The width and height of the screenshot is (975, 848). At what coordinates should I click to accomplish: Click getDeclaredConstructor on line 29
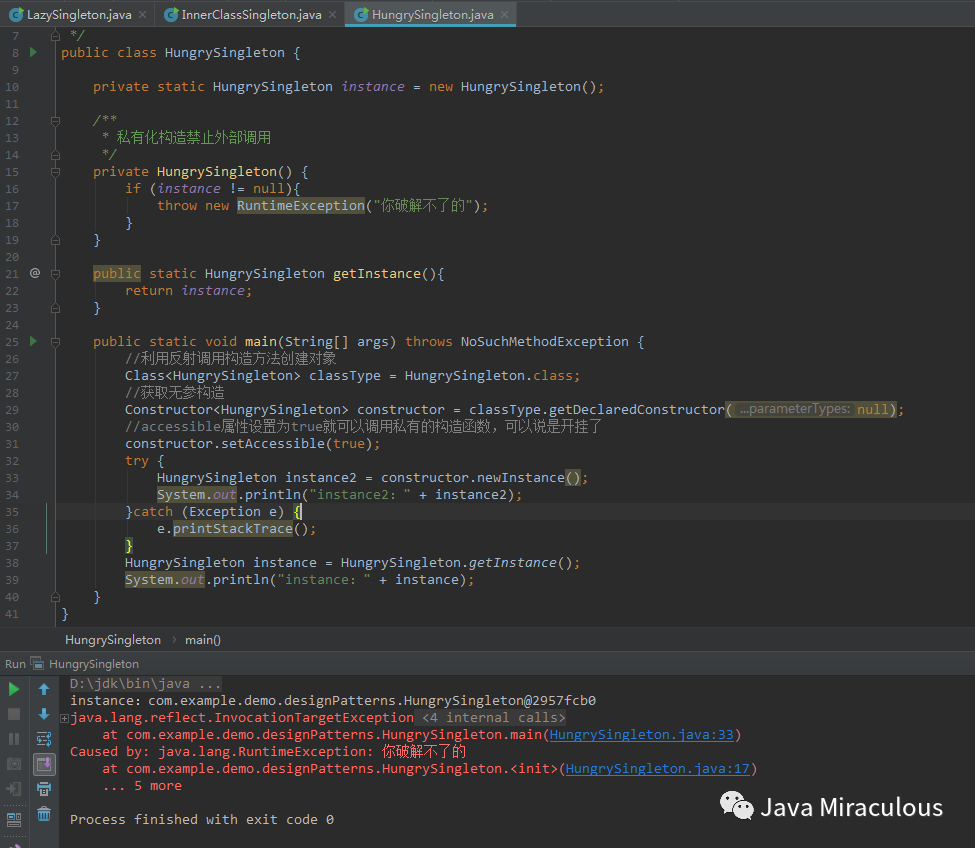pyautogui.click(x=637, y=409)
